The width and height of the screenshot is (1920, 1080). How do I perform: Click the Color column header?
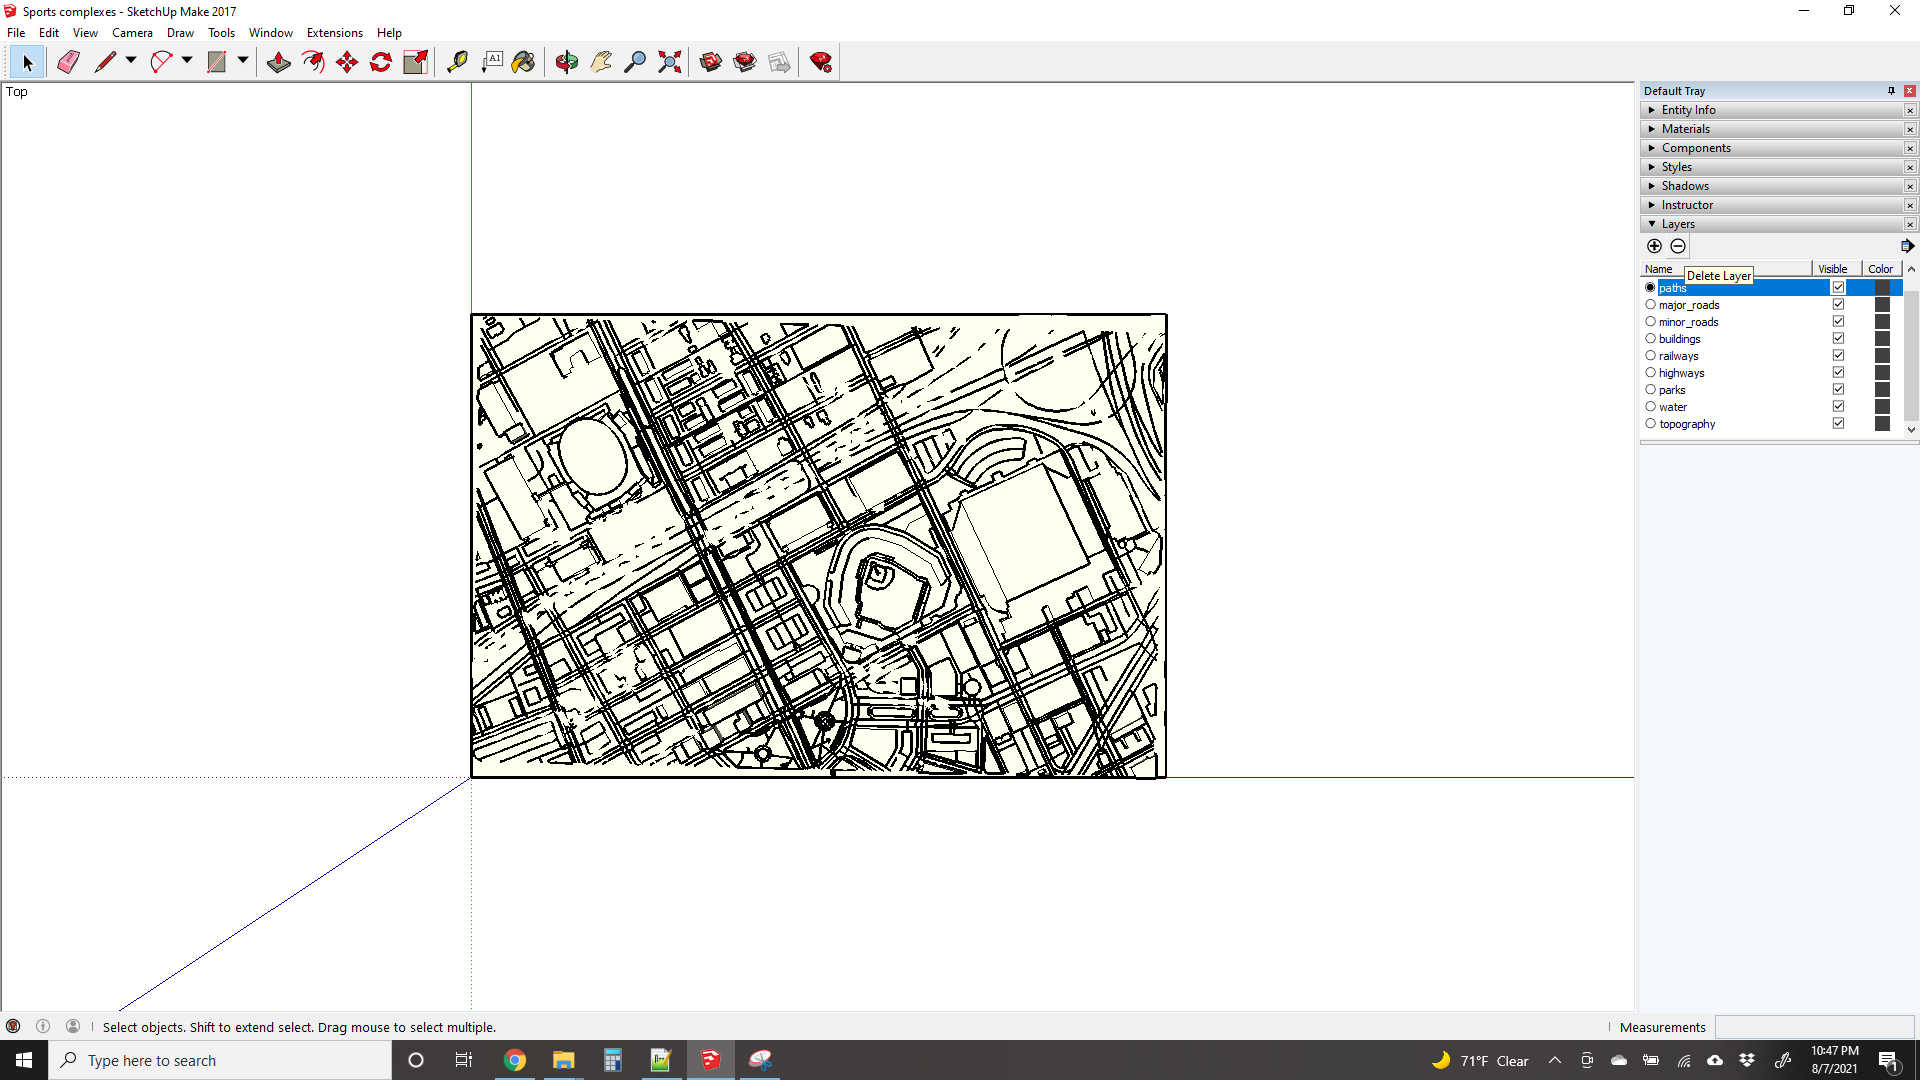(x=1881, y=269)
